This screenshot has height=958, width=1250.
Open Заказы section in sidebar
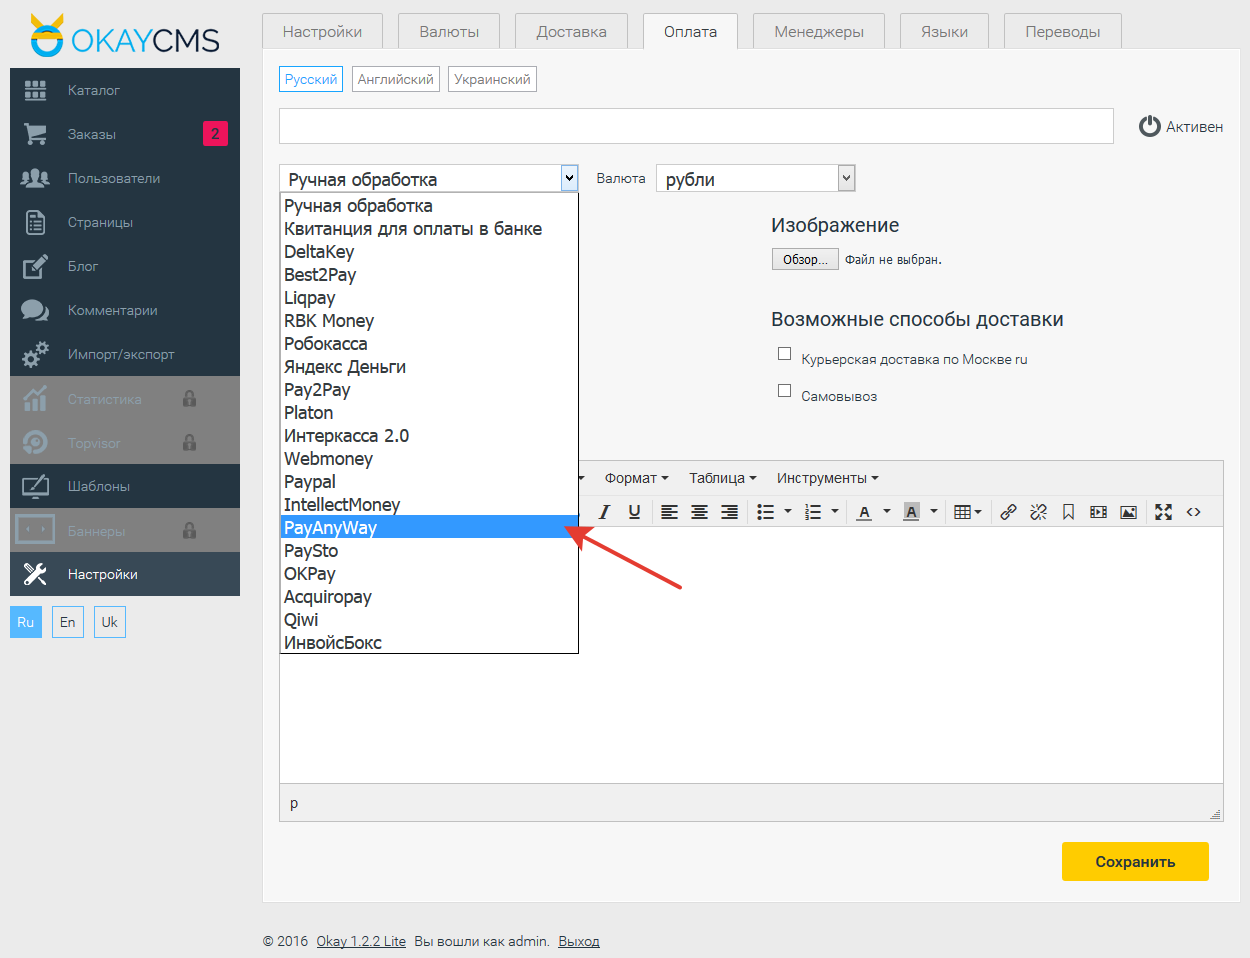coord(125,134)
